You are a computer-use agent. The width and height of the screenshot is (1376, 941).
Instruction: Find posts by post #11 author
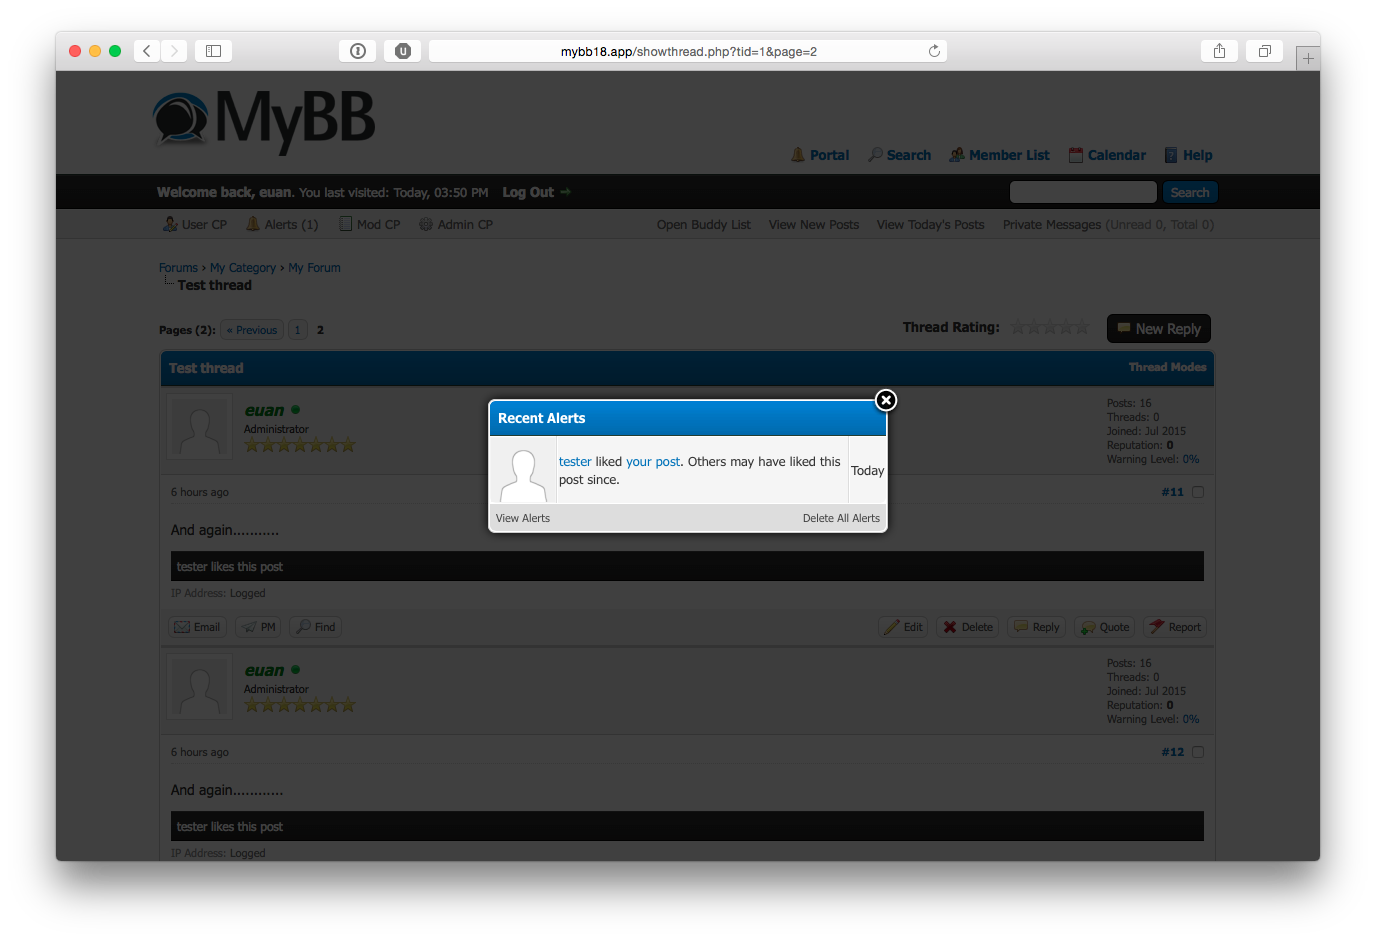tap(316, 627)
